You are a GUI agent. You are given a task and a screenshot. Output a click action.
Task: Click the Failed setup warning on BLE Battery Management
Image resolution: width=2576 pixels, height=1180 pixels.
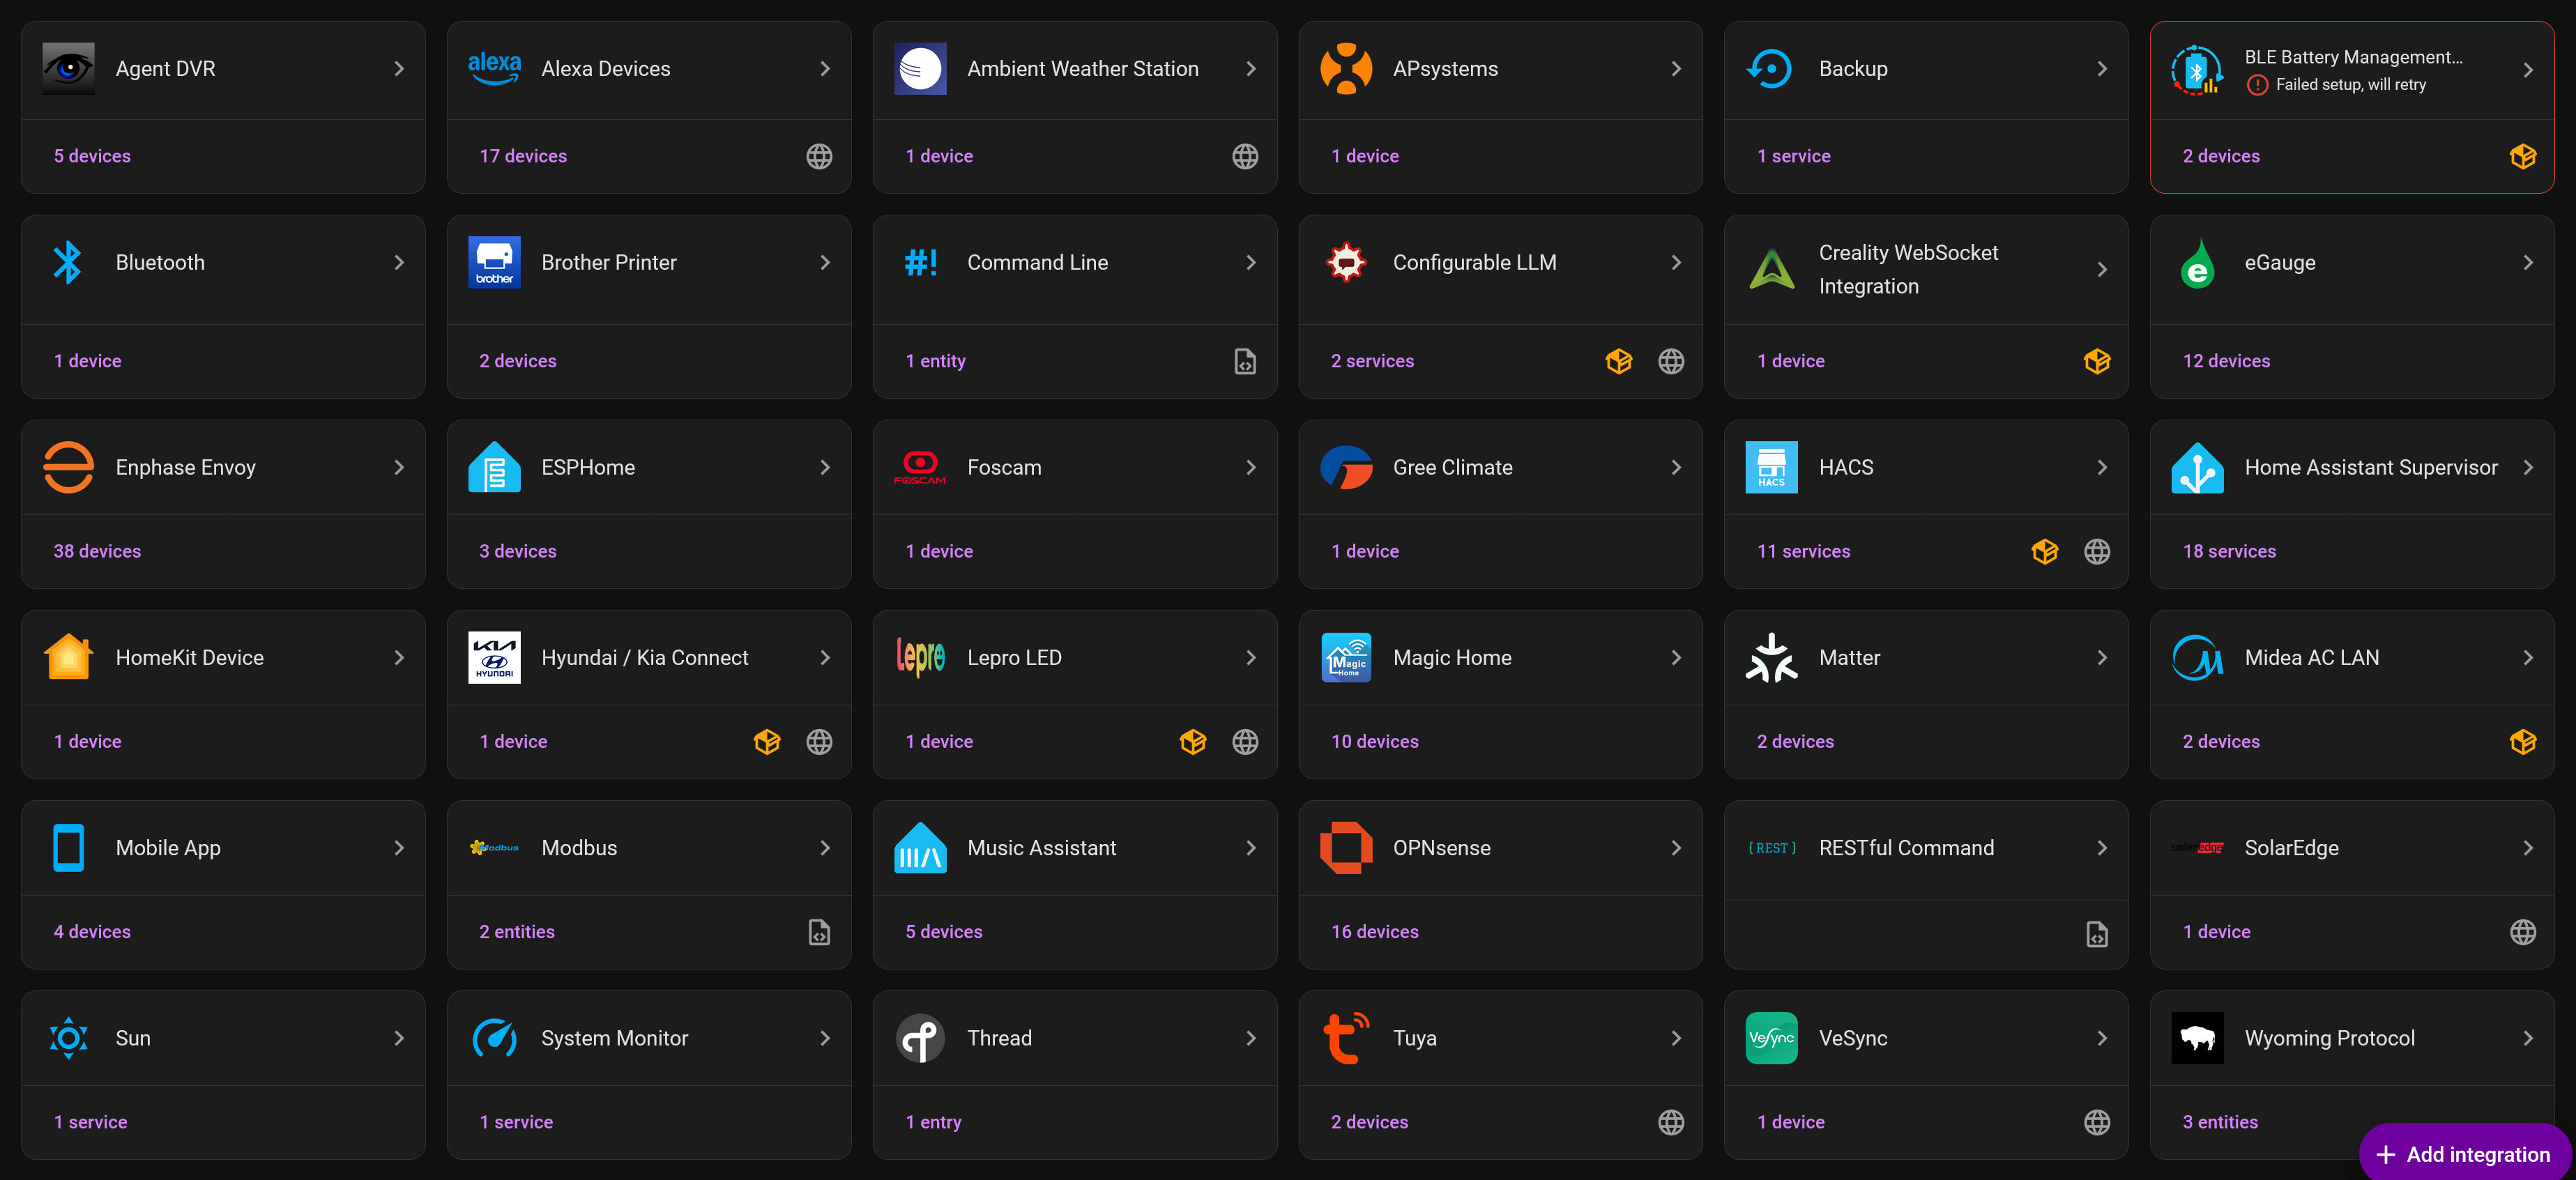click(2337, 85)
